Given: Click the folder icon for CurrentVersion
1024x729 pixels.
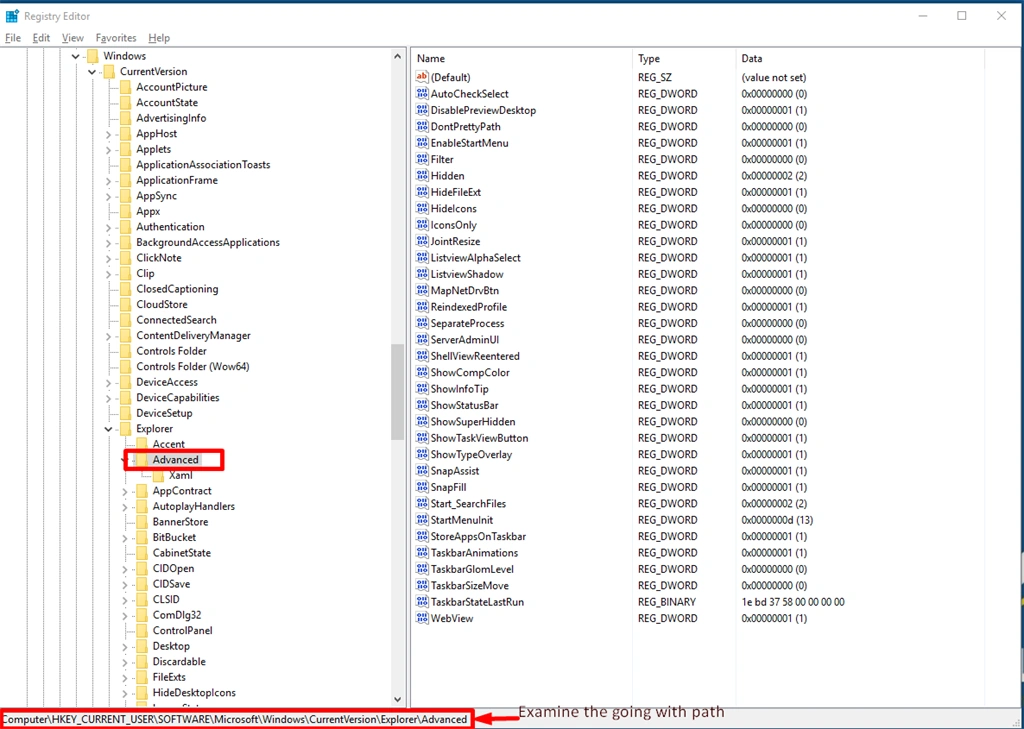Looking at the screenshot, I should point(109,72).
